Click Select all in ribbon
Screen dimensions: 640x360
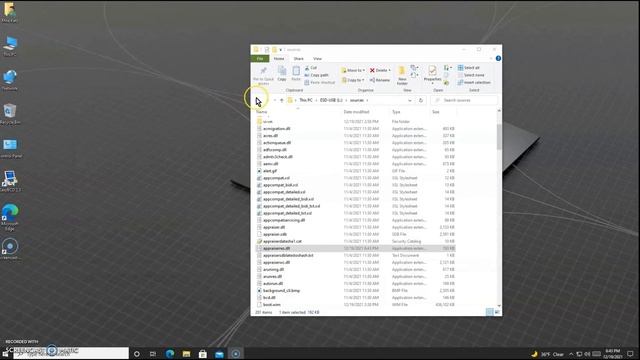tap(469, 68)
